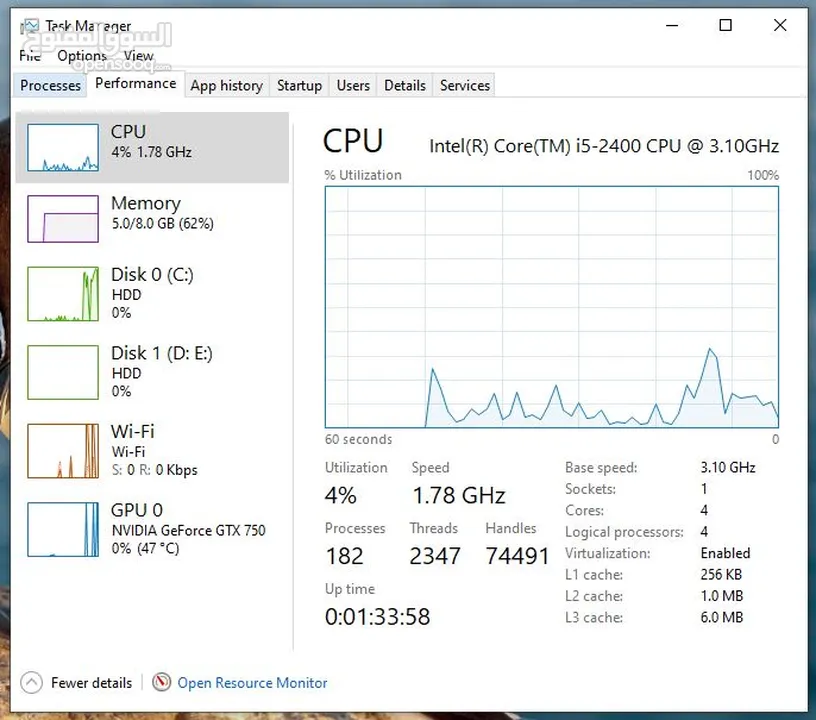Open the File menu
The height and width of the screenshot is (720, 816).
30,55
